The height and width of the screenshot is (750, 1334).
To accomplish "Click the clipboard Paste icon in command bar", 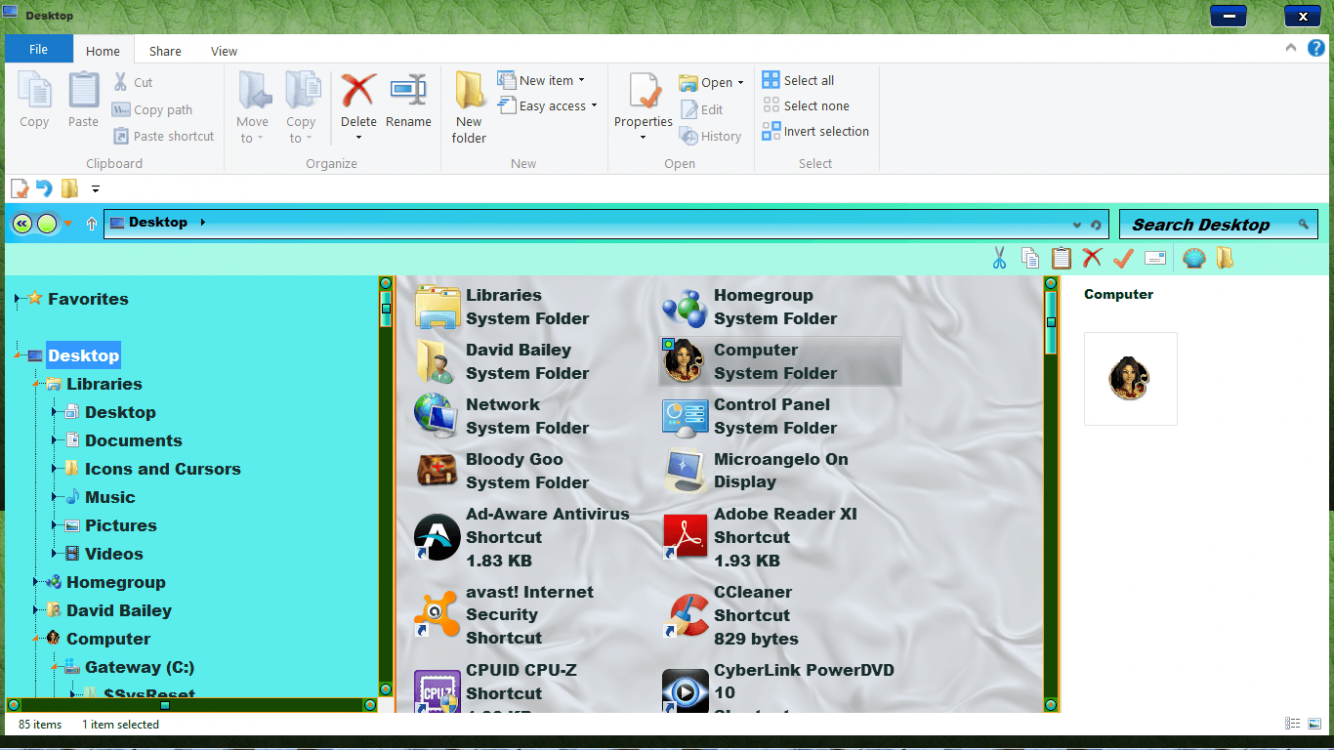I will tap(1061, 259).
